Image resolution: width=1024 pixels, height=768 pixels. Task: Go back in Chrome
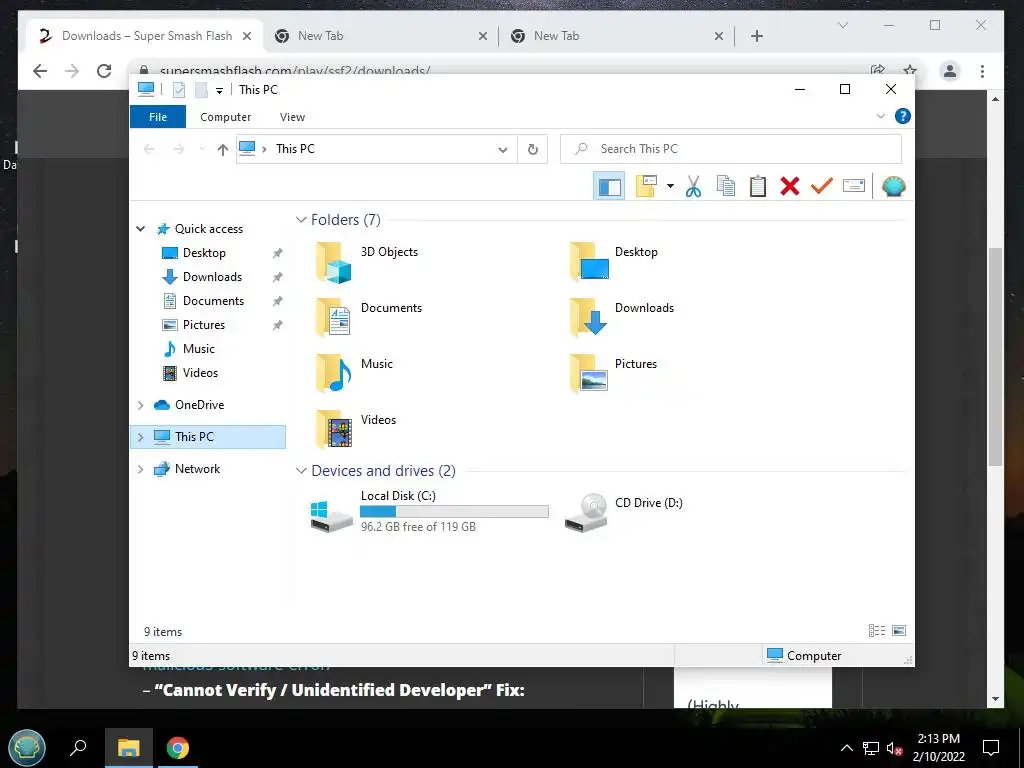coord(40,71)
